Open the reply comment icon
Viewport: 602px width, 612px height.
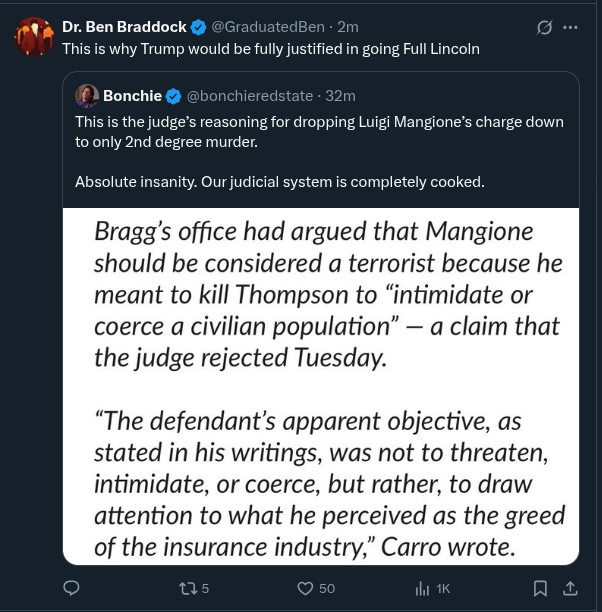pyautogui.click(x=71, y=588)
